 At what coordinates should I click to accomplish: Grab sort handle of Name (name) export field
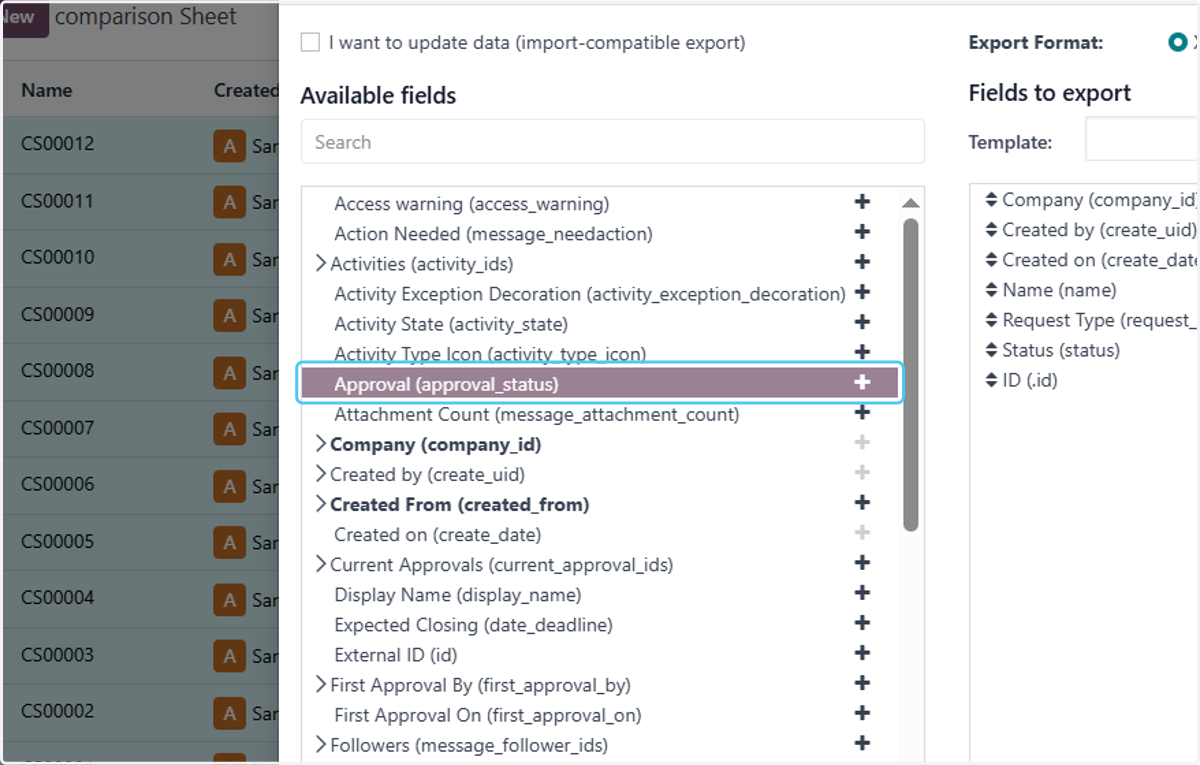pos(991,290)
